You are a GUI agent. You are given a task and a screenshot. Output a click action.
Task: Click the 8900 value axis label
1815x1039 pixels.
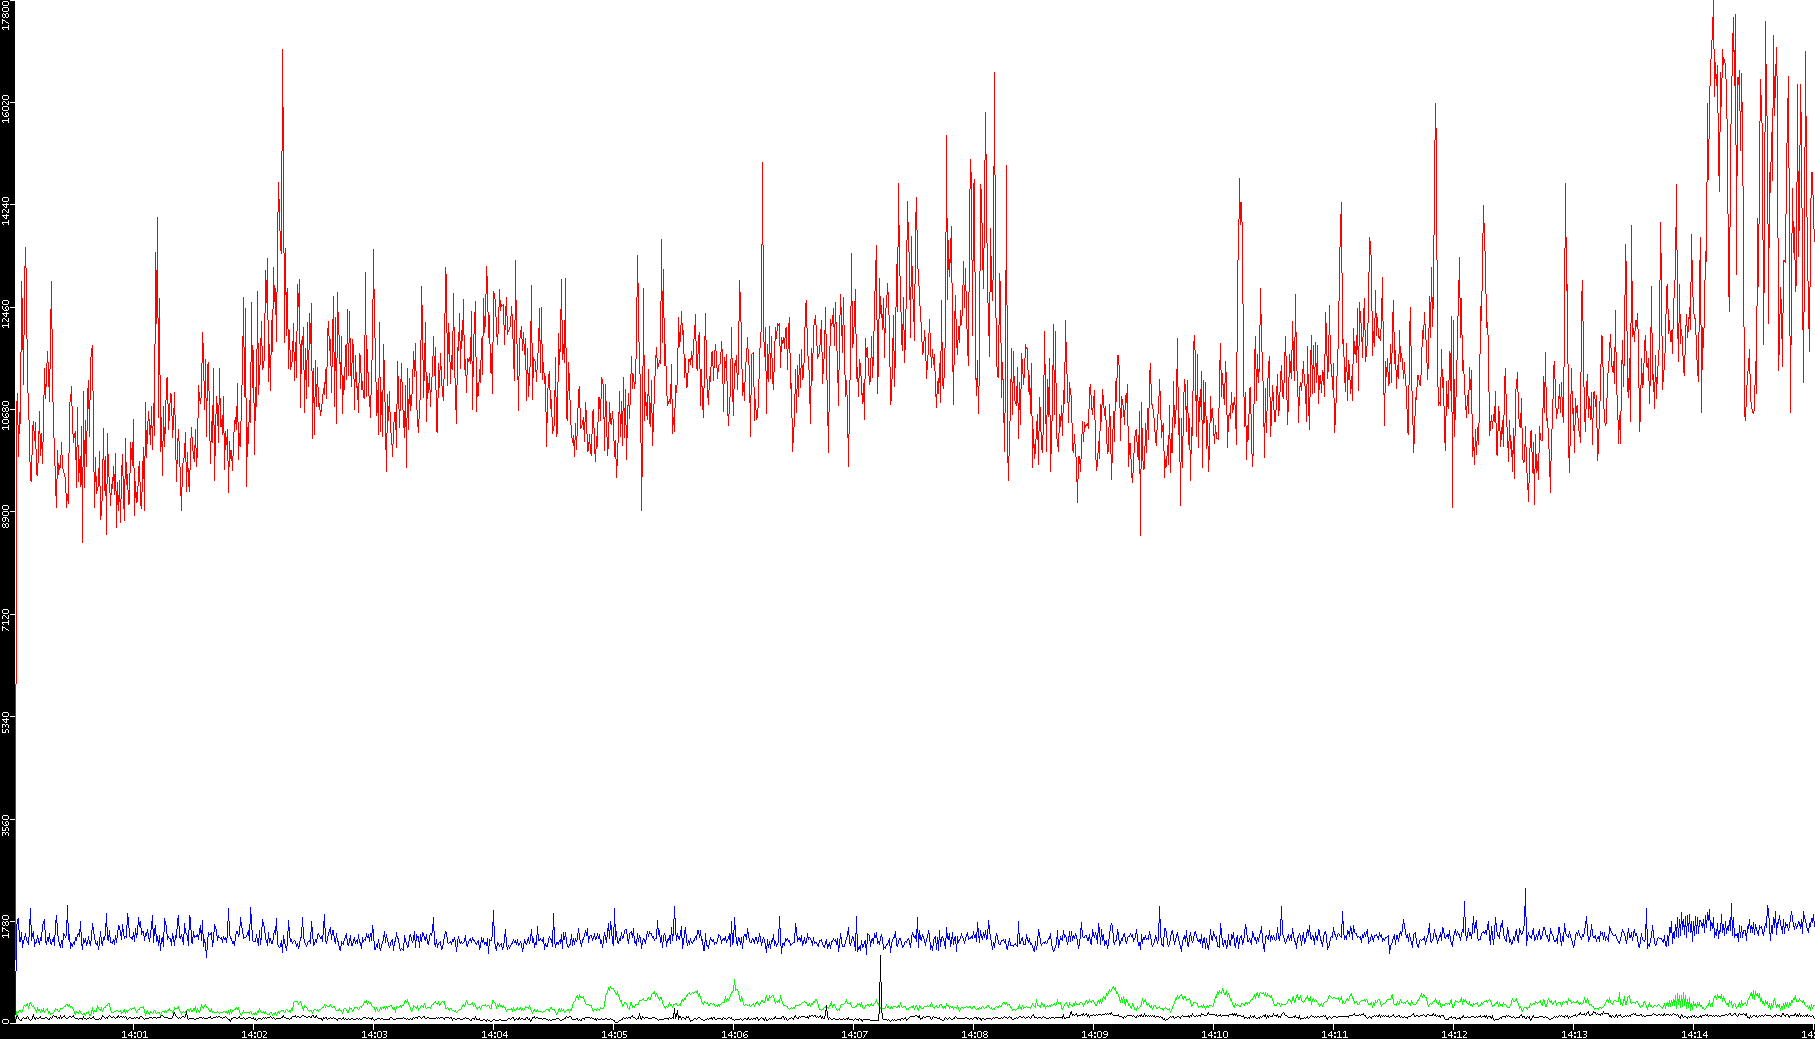[x=6, y=517]
